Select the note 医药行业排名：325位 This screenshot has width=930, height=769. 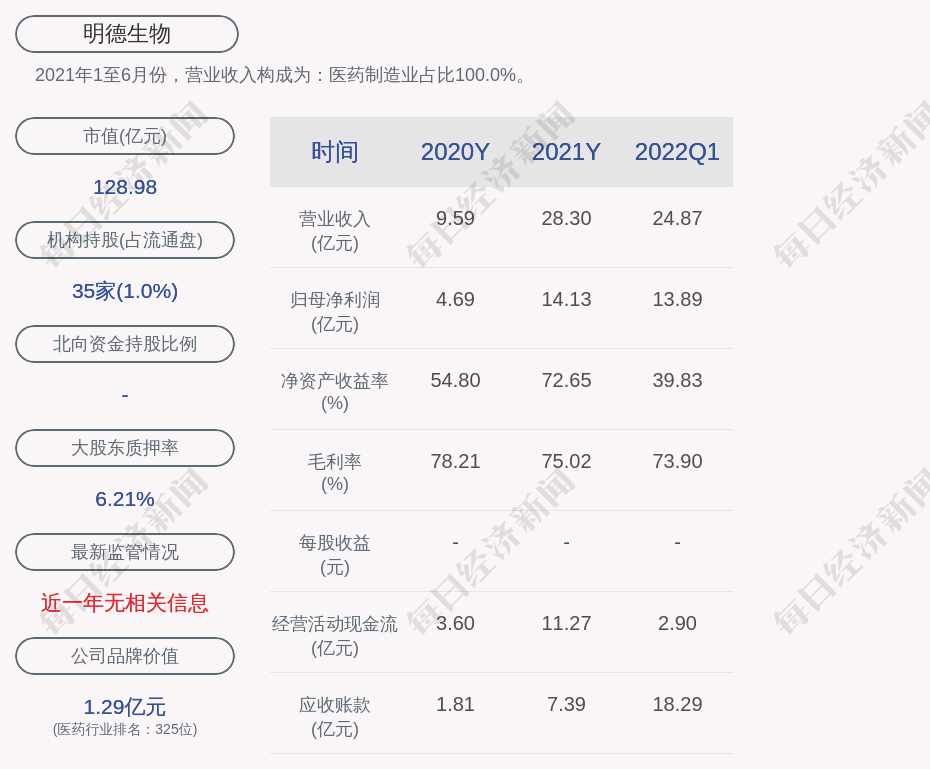125,729
